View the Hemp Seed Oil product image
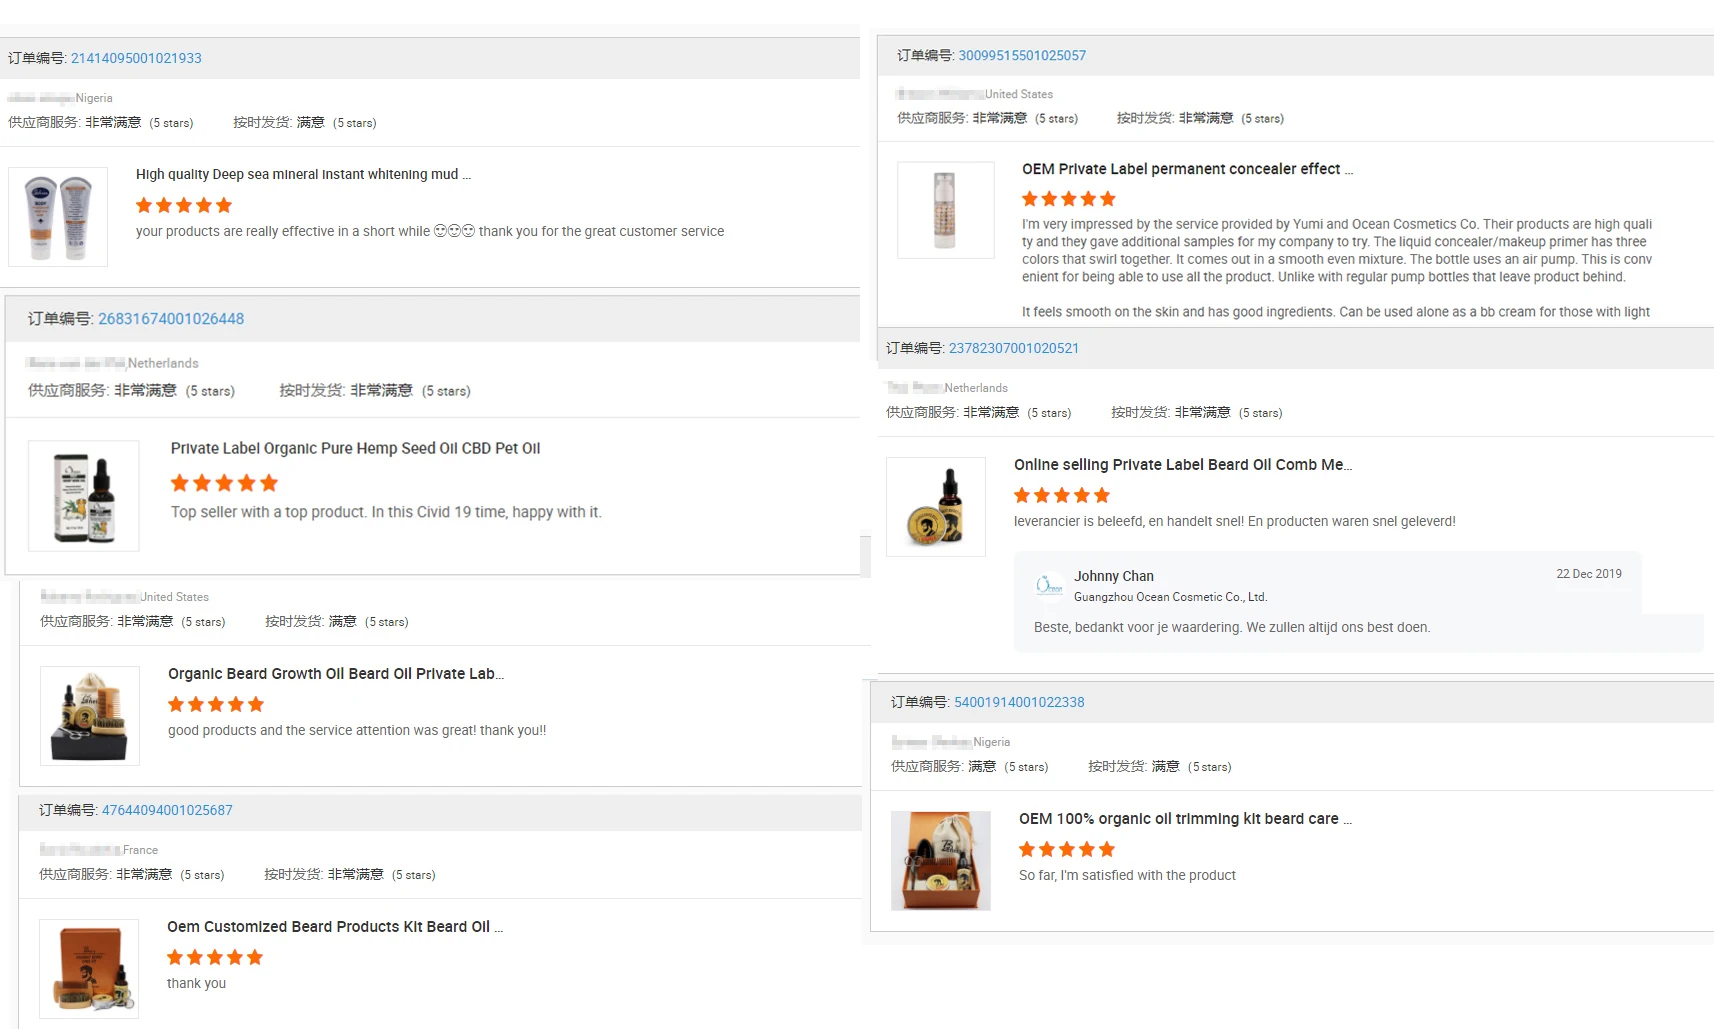1714x1029 pixels. click(84, 496)
